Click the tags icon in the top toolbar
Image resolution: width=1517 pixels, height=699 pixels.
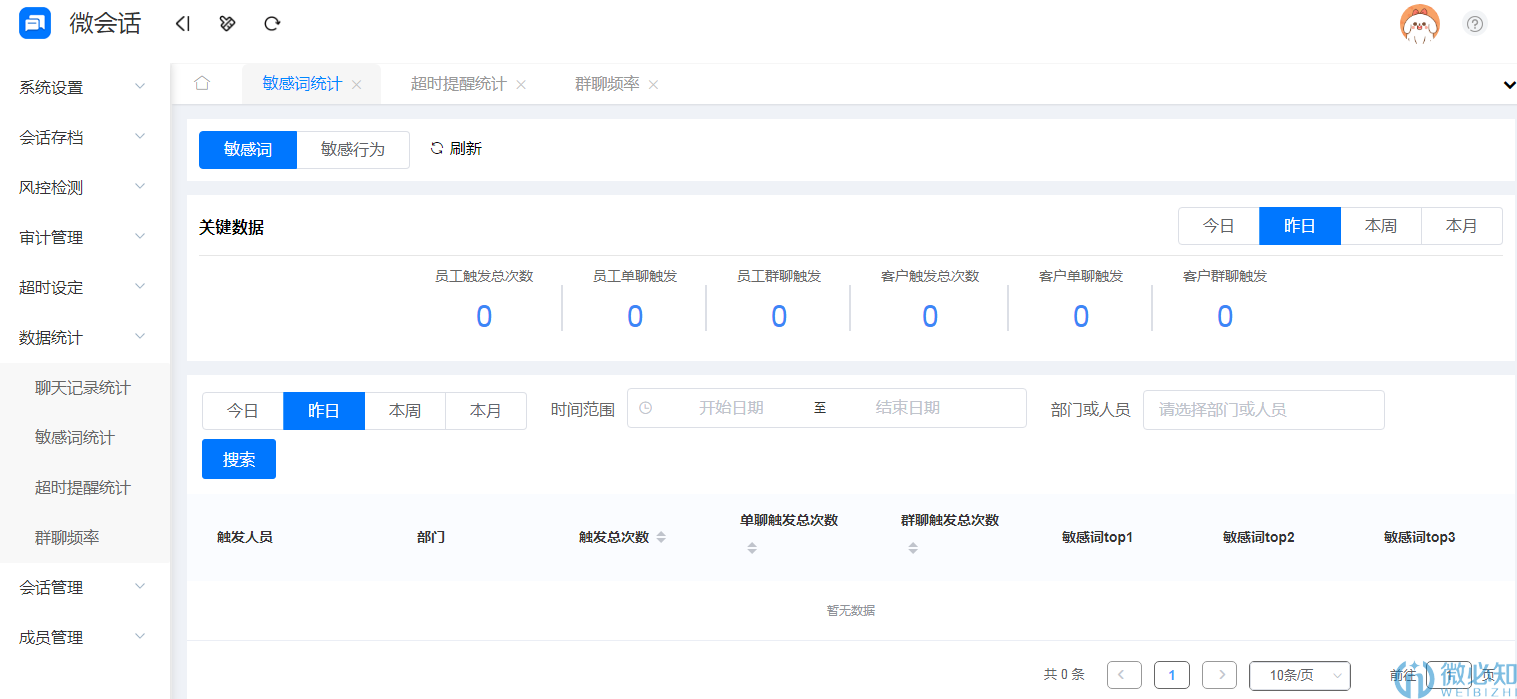pos(227,22)
